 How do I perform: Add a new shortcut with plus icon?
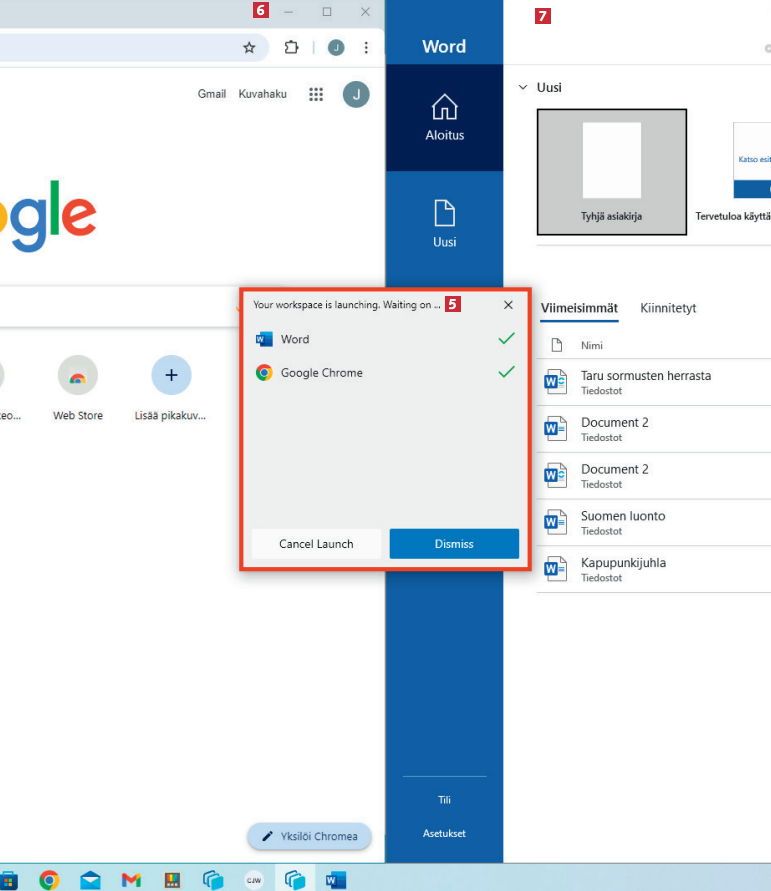coord(171,375)
